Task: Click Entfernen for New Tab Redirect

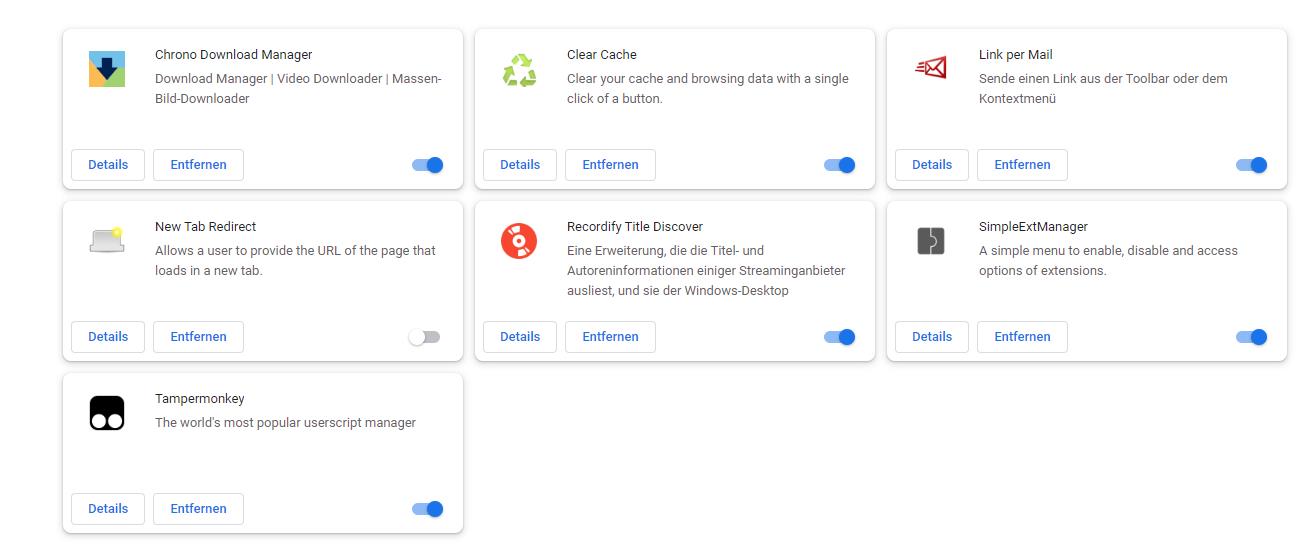Action: pos(198,337)
